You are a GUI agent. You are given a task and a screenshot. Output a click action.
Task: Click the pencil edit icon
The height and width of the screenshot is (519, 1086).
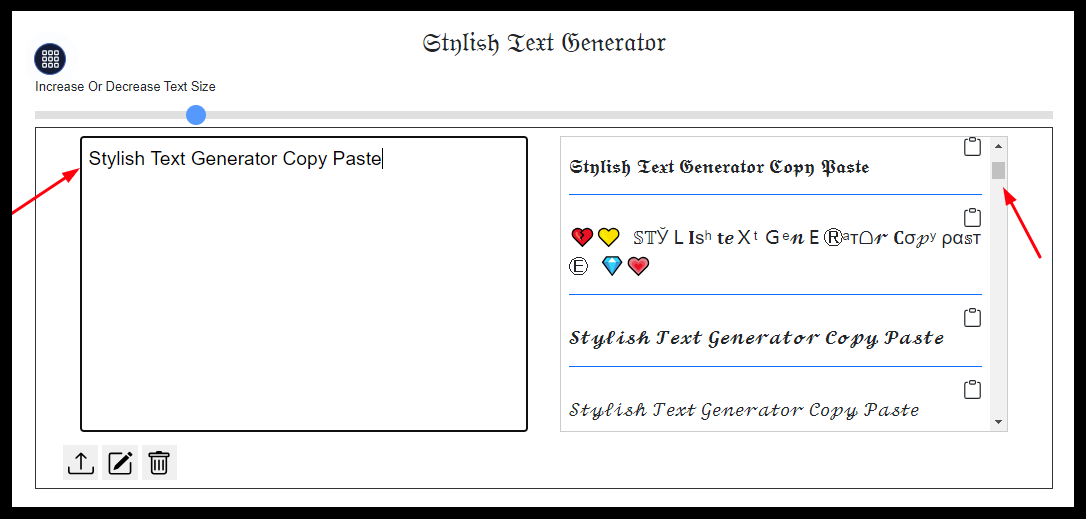(x=120, y=462)
